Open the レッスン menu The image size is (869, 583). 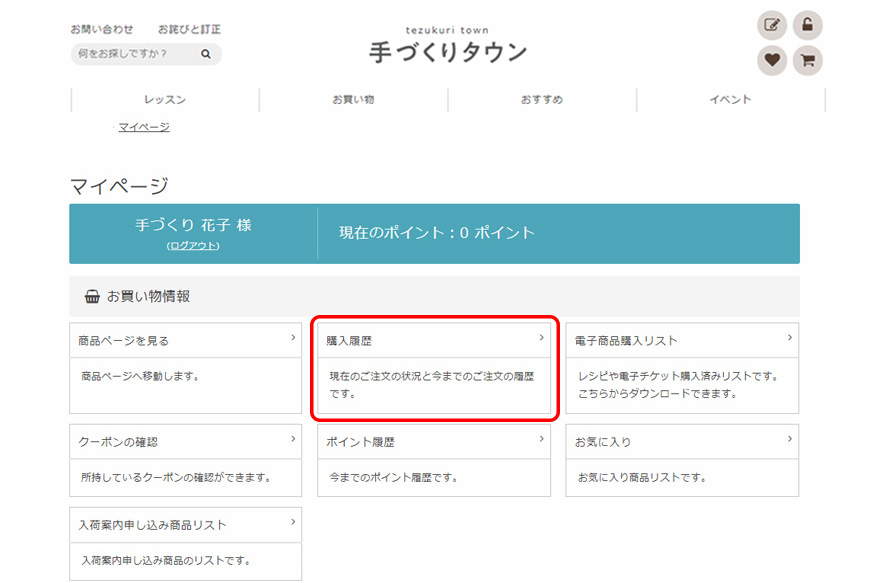[x=165, y=100]
